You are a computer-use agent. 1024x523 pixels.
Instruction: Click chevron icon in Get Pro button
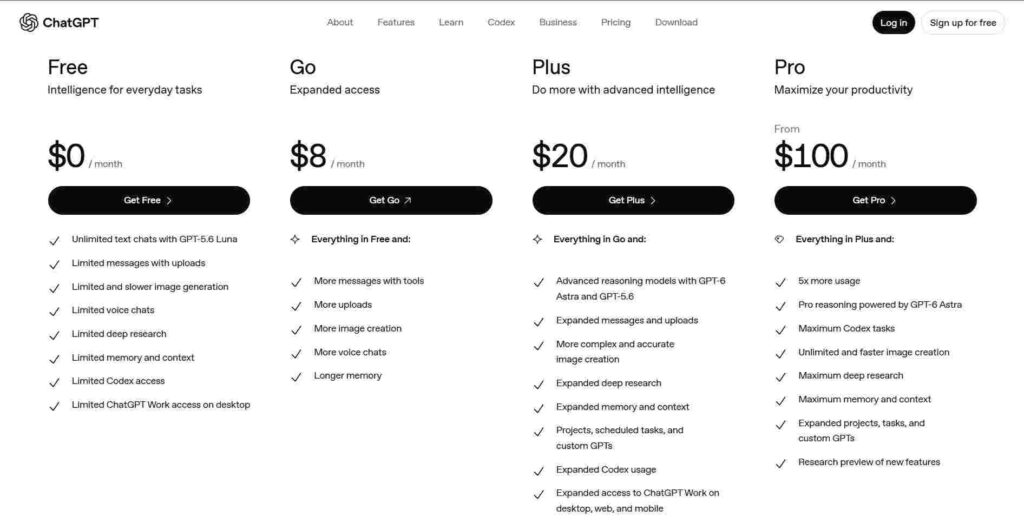point(893,200)
